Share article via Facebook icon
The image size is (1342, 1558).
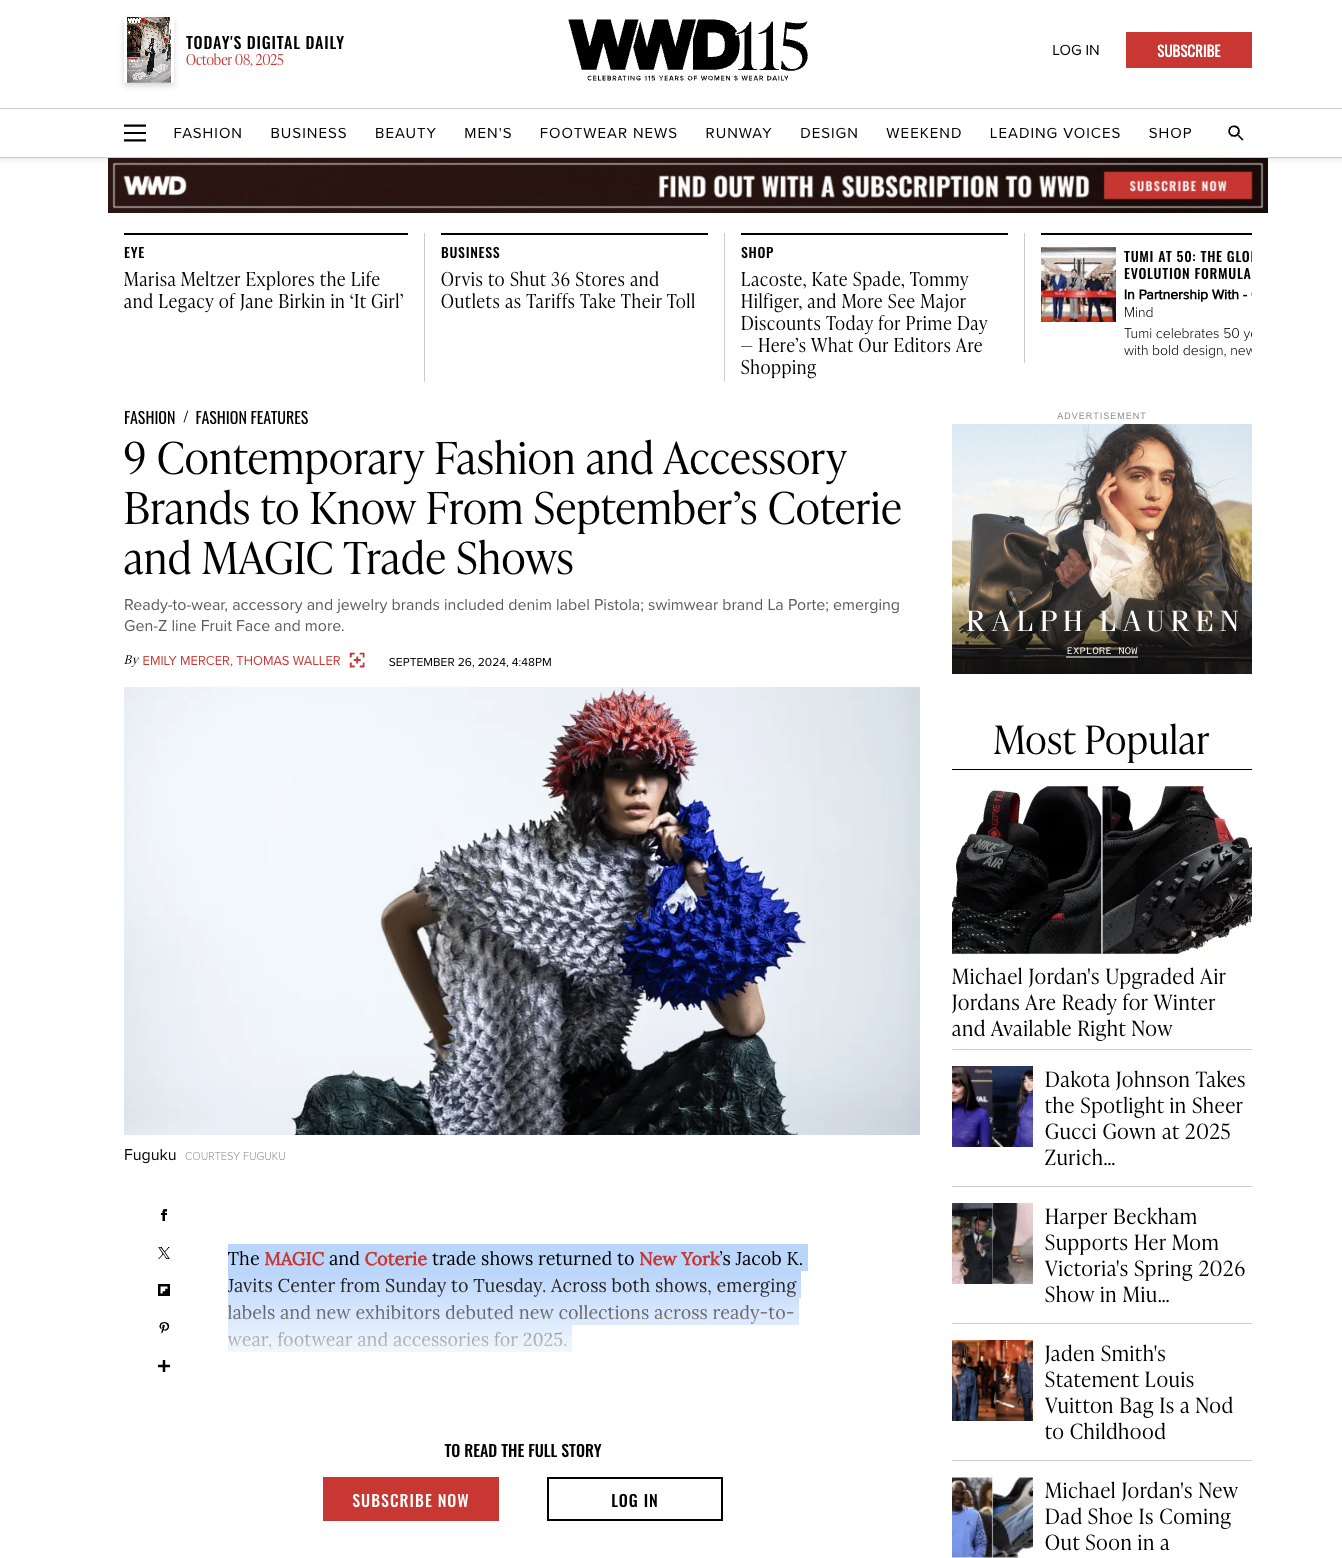coord(164,1215)
